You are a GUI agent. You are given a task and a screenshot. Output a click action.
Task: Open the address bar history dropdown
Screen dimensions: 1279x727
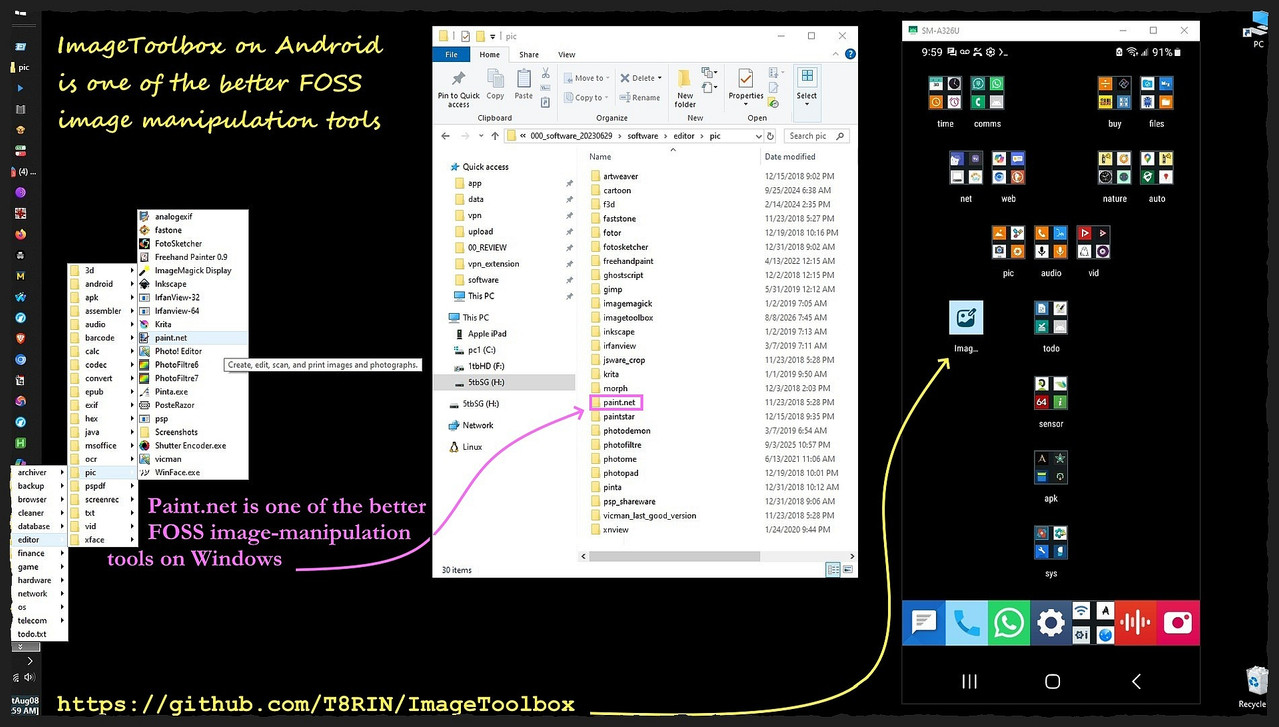coord(757,136)
